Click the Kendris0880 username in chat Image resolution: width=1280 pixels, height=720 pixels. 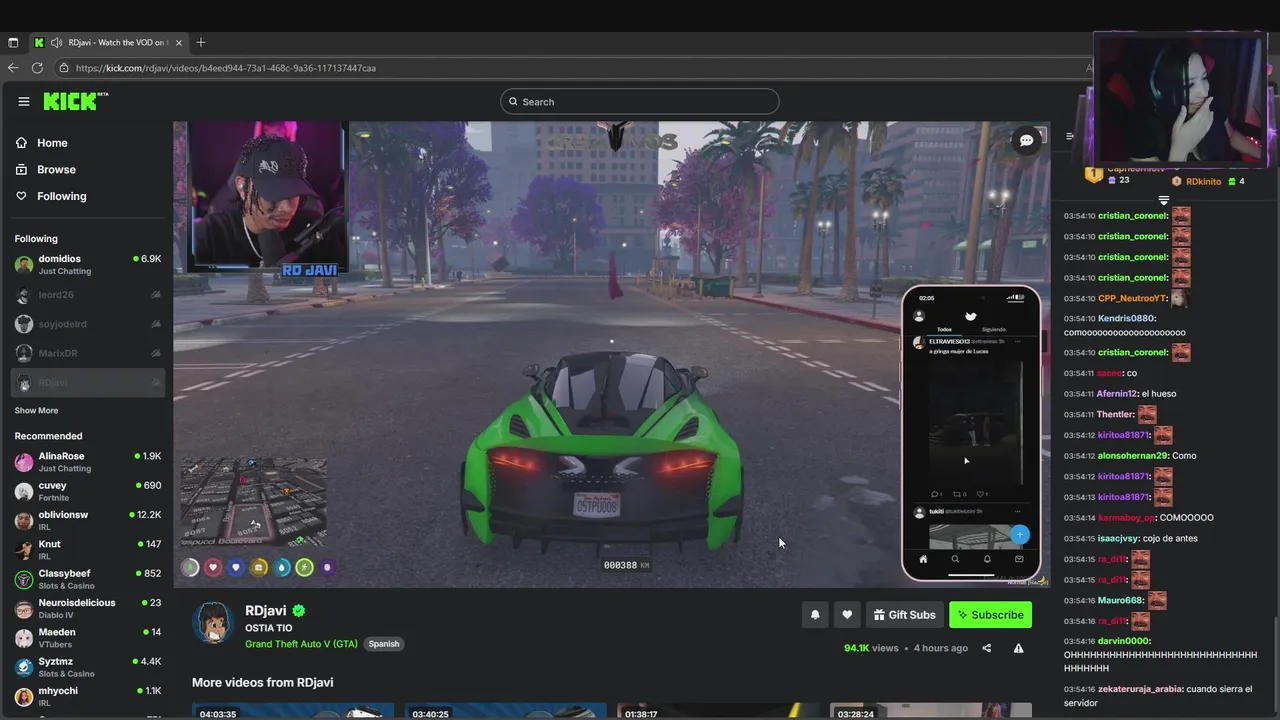point(1127,318)
